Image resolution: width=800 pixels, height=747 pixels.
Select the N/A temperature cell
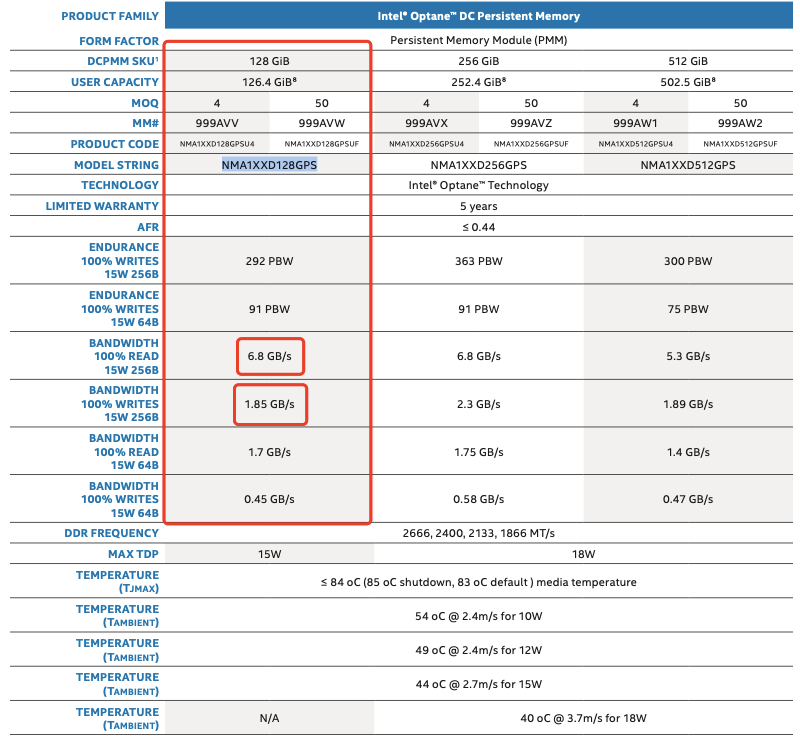[269, 718]
